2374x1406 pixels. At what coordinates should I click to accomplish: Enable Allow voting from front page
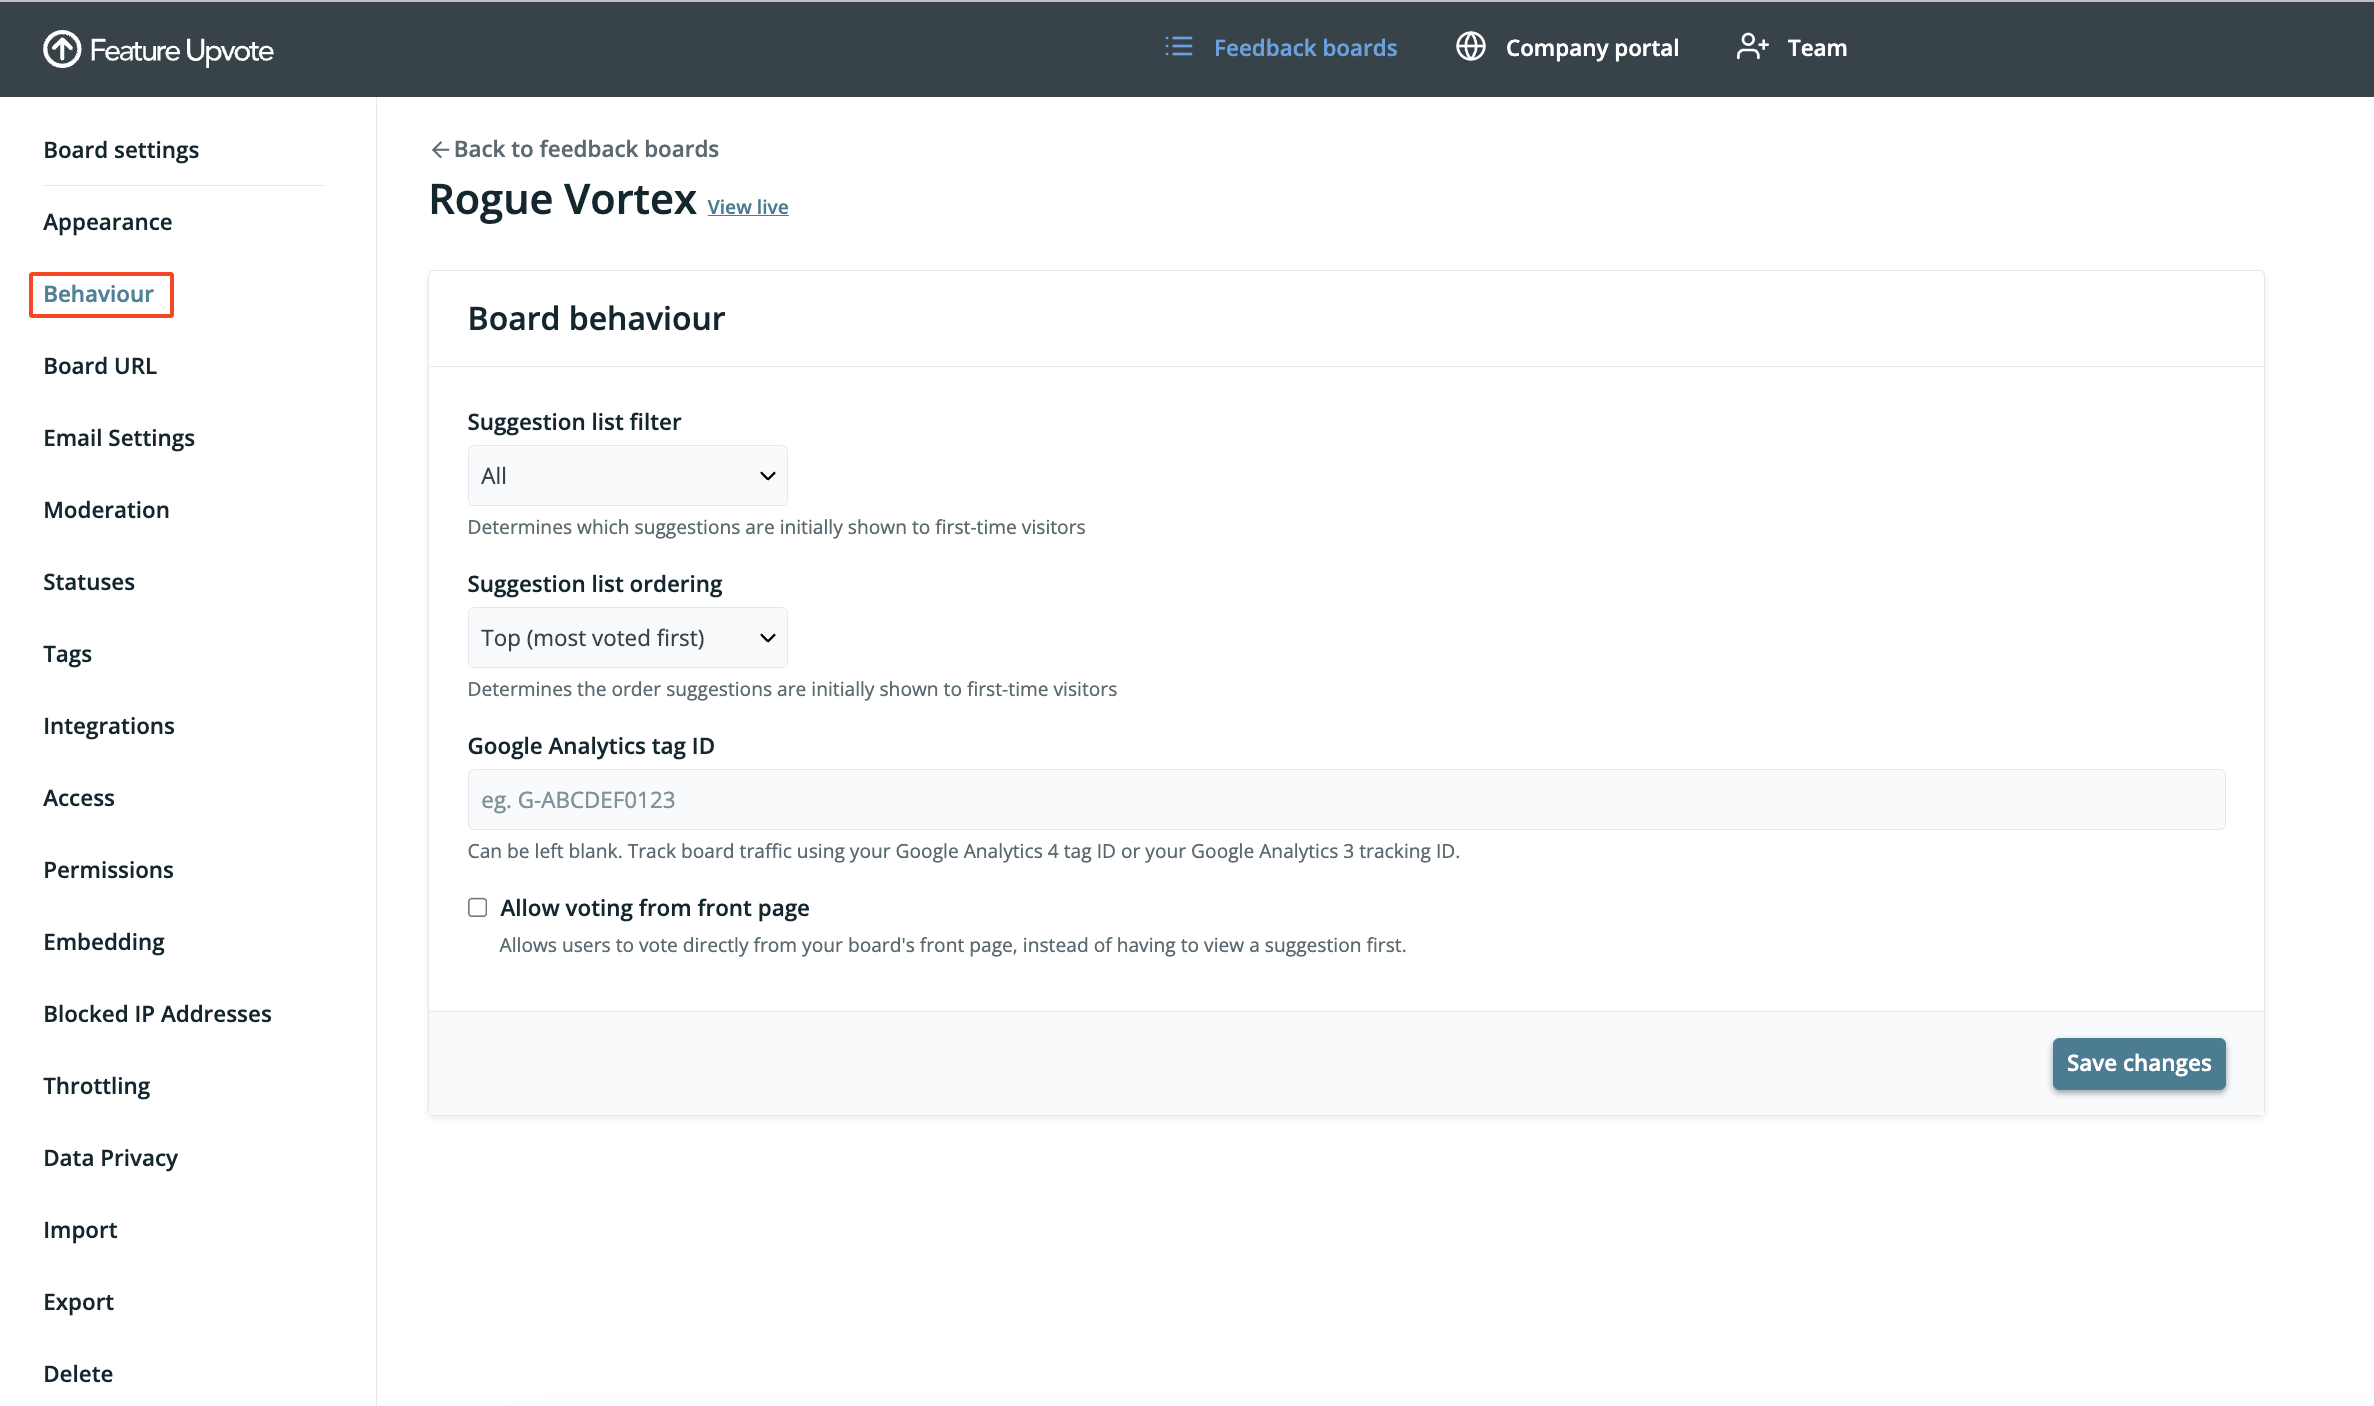click(478, 908)
